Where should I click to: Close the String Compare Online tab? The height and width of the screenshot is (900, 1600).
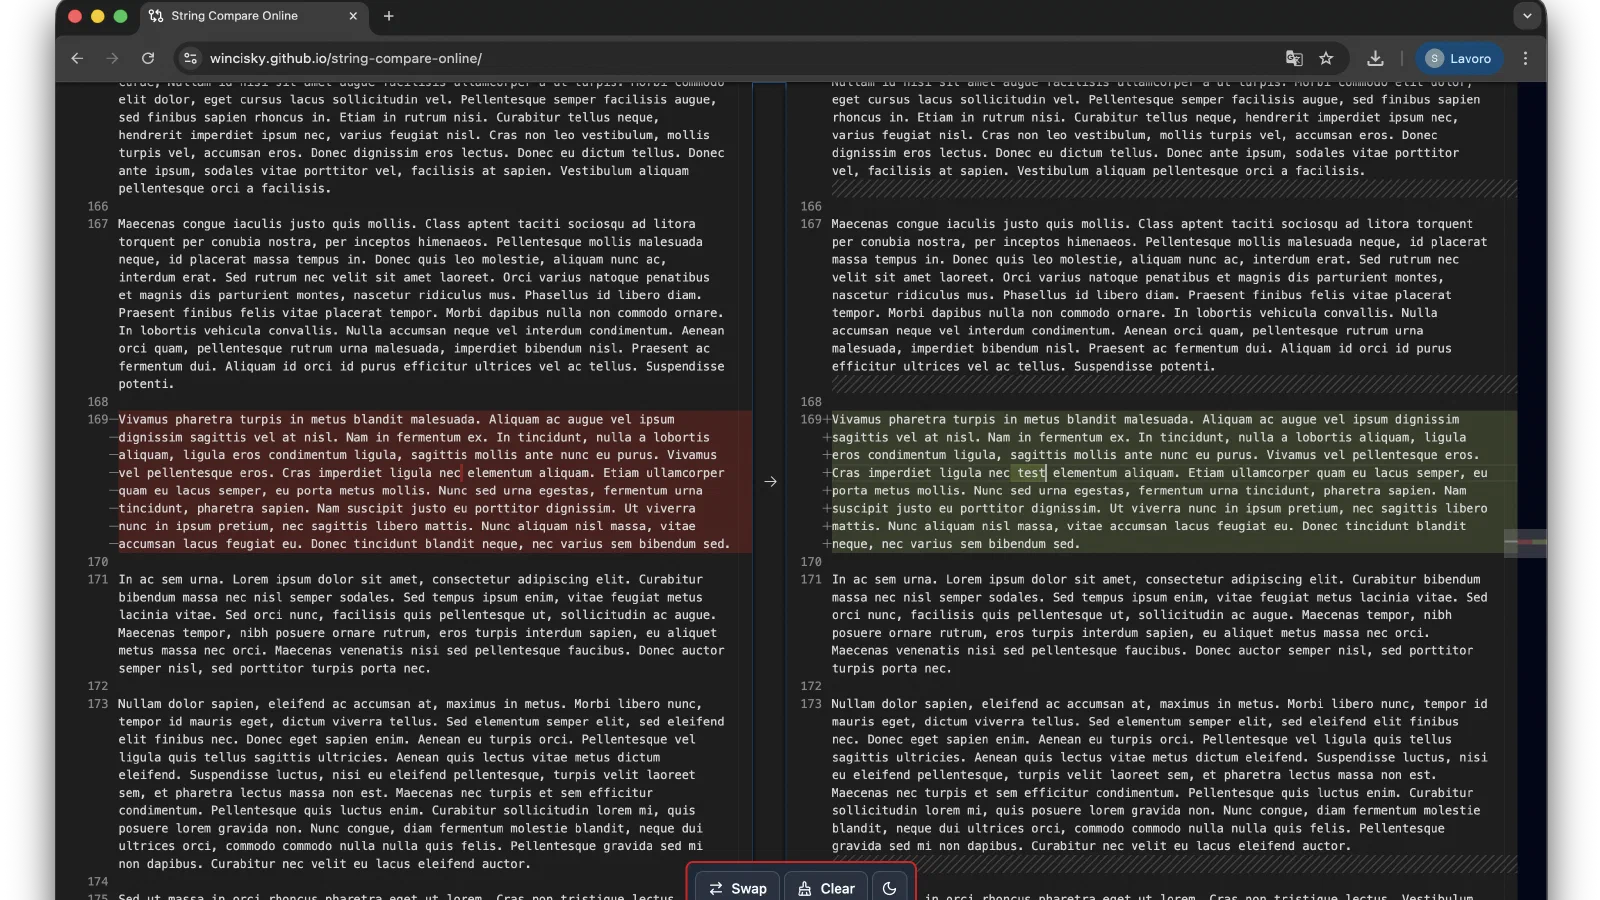pyautogui.click(x=353, y=16)
